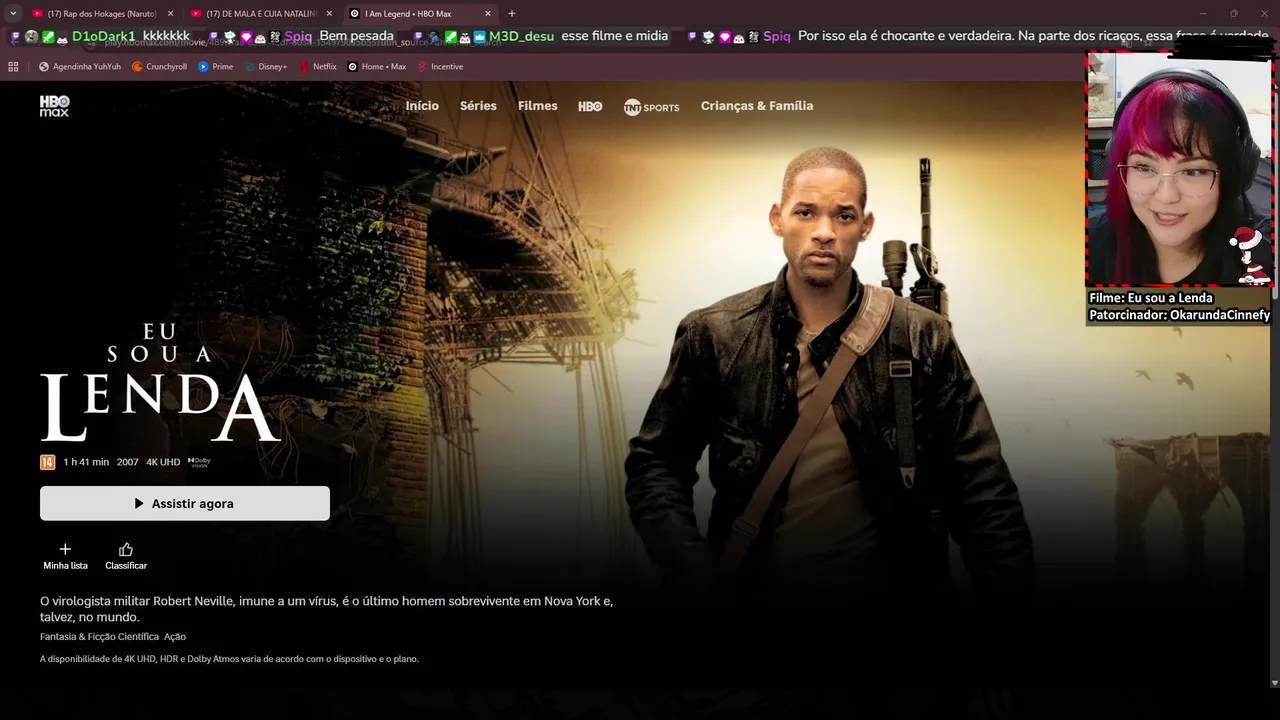Close the Rap dos Hokages tab
The height and width of the screenshot is (720, 1280).
coord(170,13)
